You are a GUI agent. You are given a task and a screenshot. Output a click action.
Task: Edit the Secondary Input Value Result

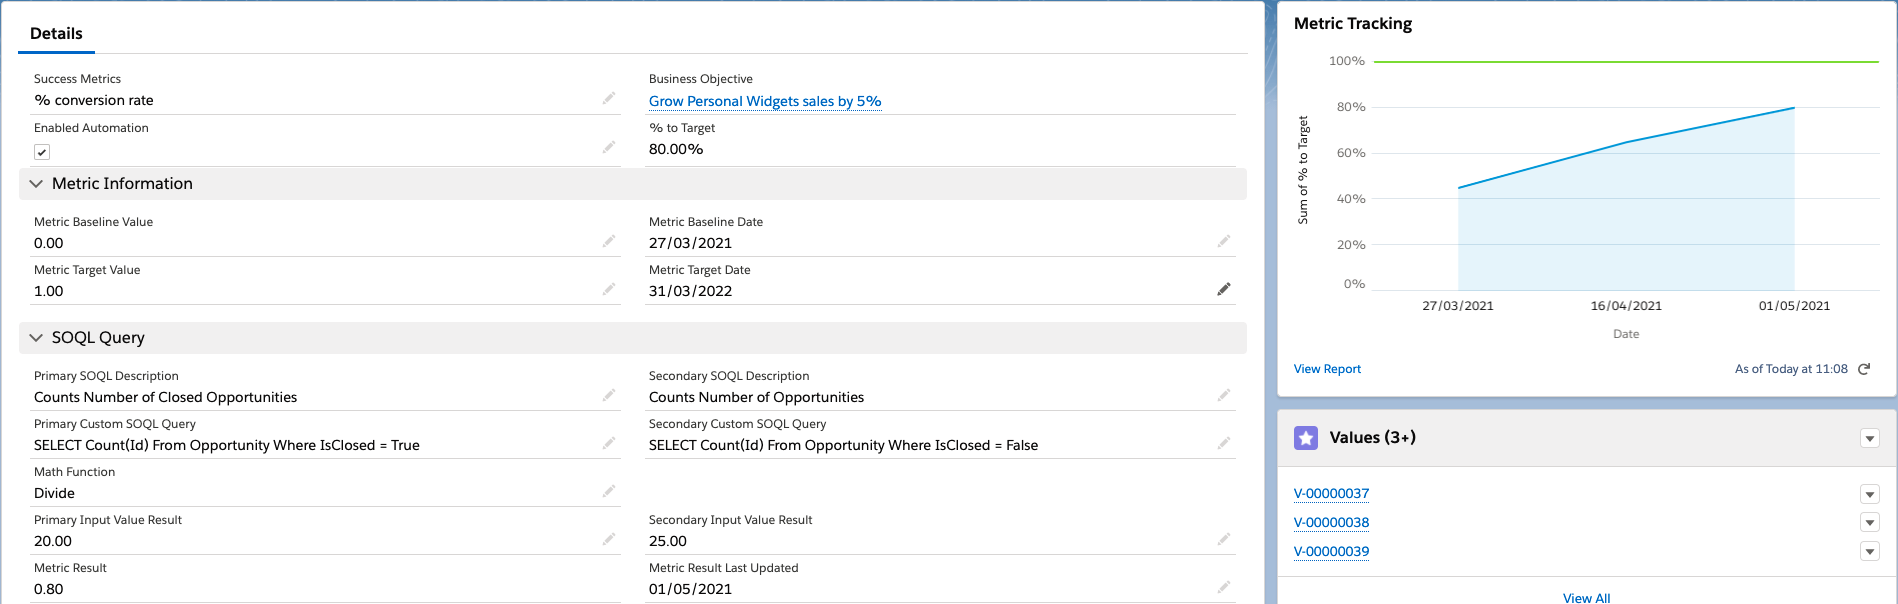[1224, 539]
